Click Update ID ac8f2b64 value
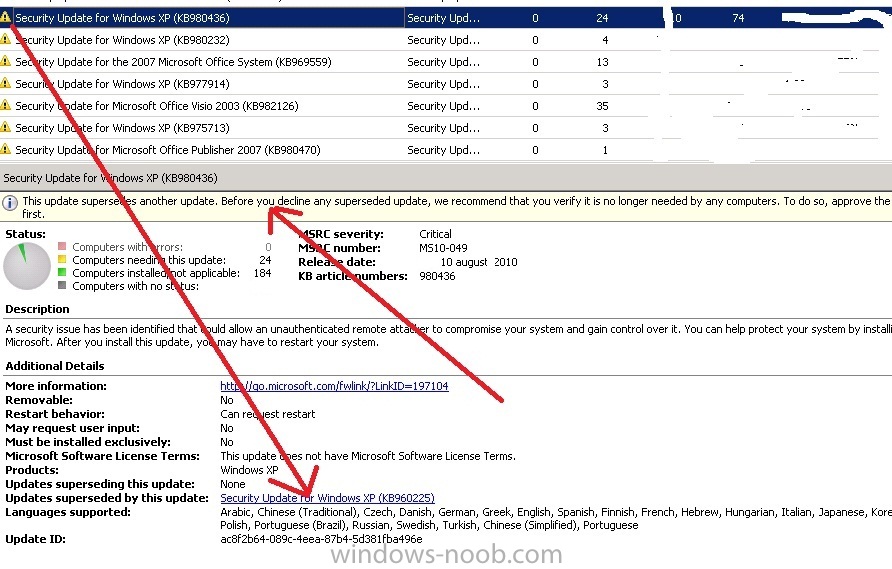This screenshot has height=569, width=892. point(321,539)
